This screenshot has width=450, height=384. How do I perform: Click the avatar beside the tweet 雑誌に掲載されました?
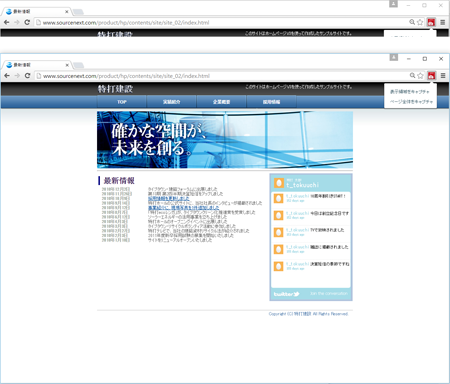click(278, 249)
